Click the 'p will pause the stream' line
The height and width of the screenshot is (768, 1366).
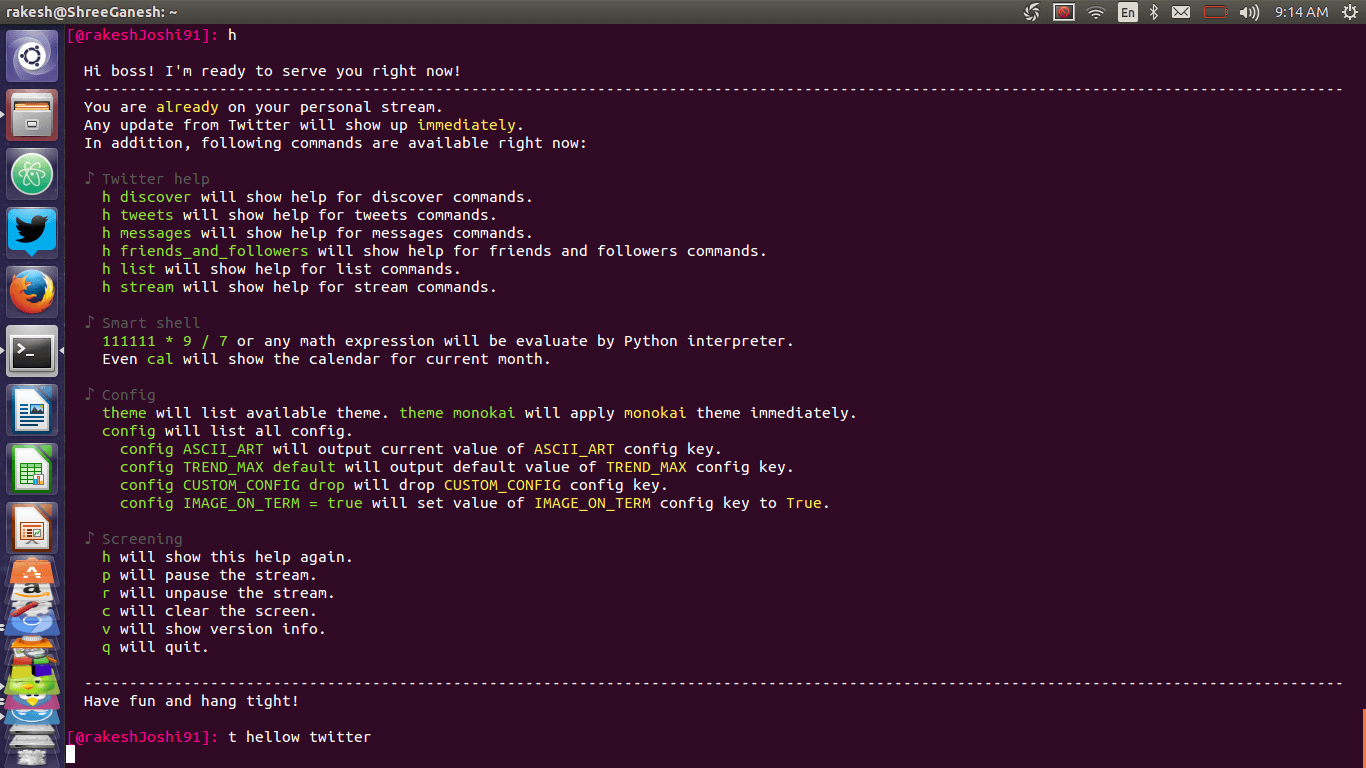point(210,575)
